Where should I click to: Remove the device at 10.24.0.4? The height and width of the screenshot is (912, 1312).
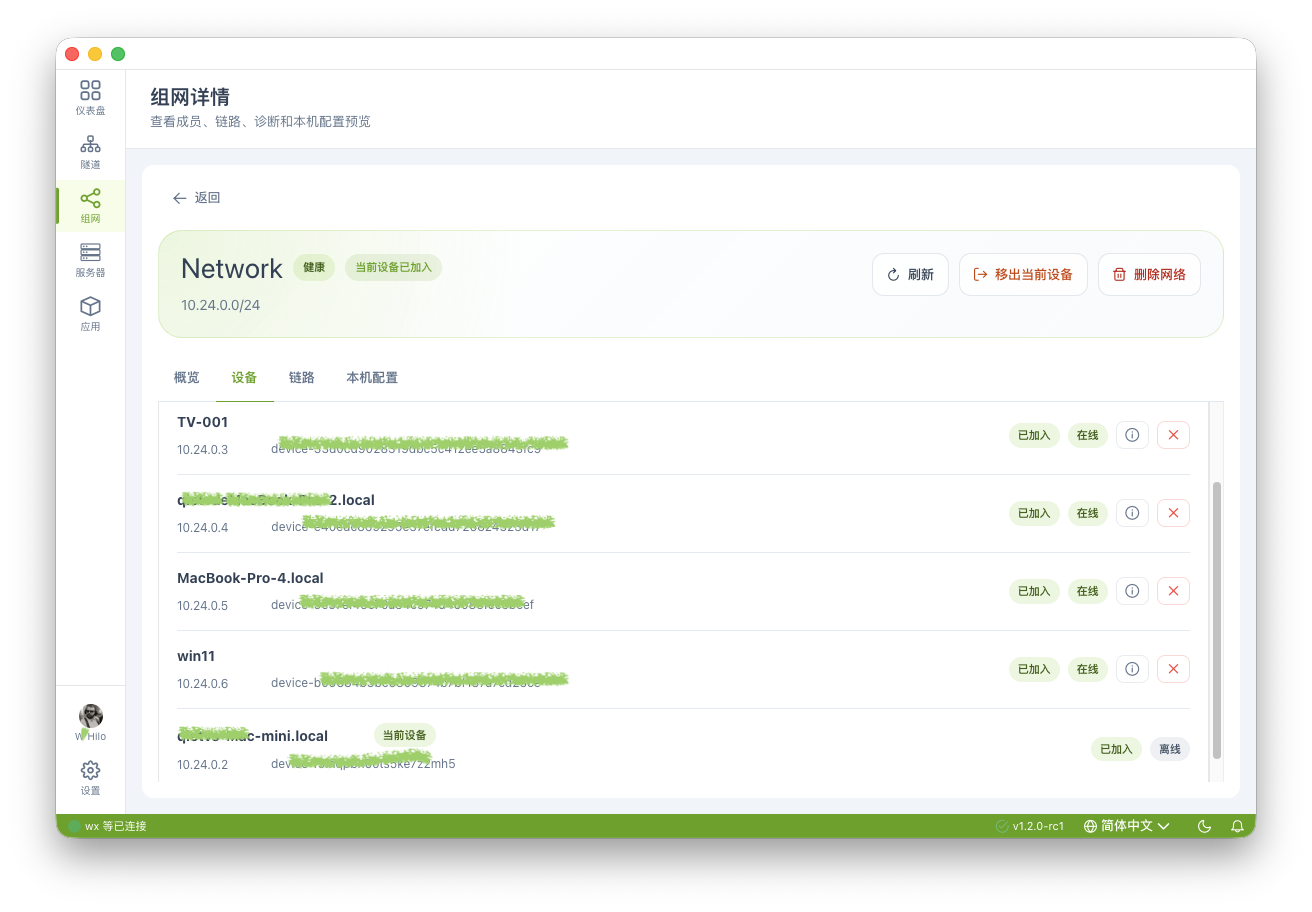coord(1173,513)
